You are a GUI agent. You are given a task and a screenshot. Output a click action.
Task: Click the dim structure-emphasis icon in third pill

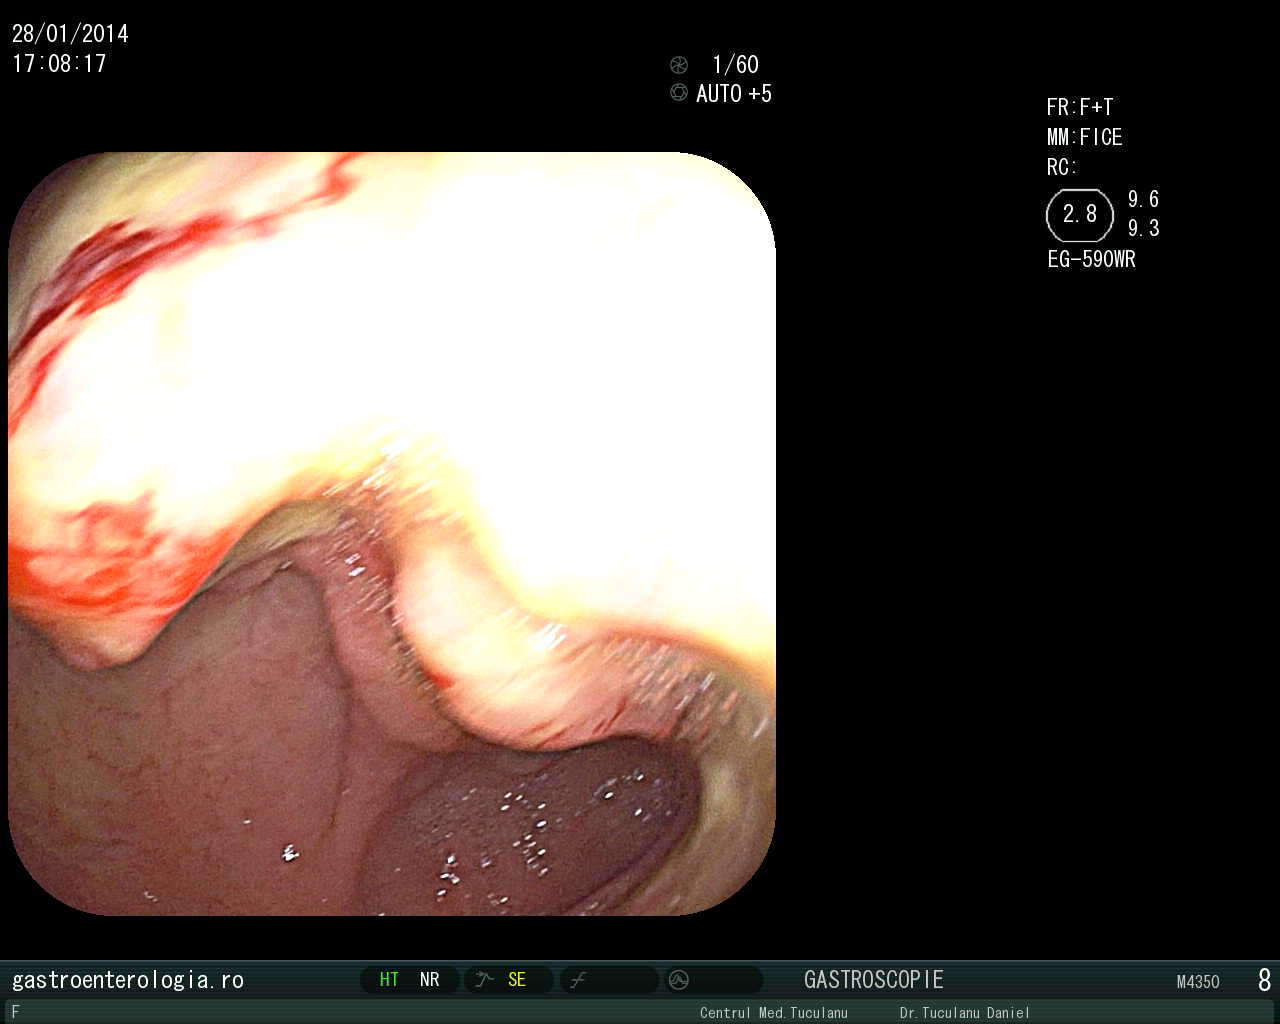(x=578, y=980)
